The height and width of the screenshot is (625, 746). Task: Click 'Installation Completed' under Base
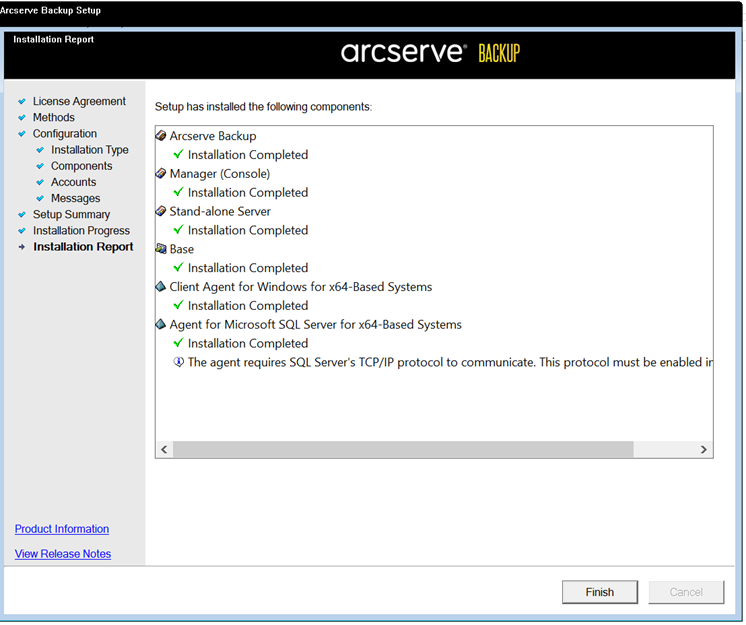(248, 268)
